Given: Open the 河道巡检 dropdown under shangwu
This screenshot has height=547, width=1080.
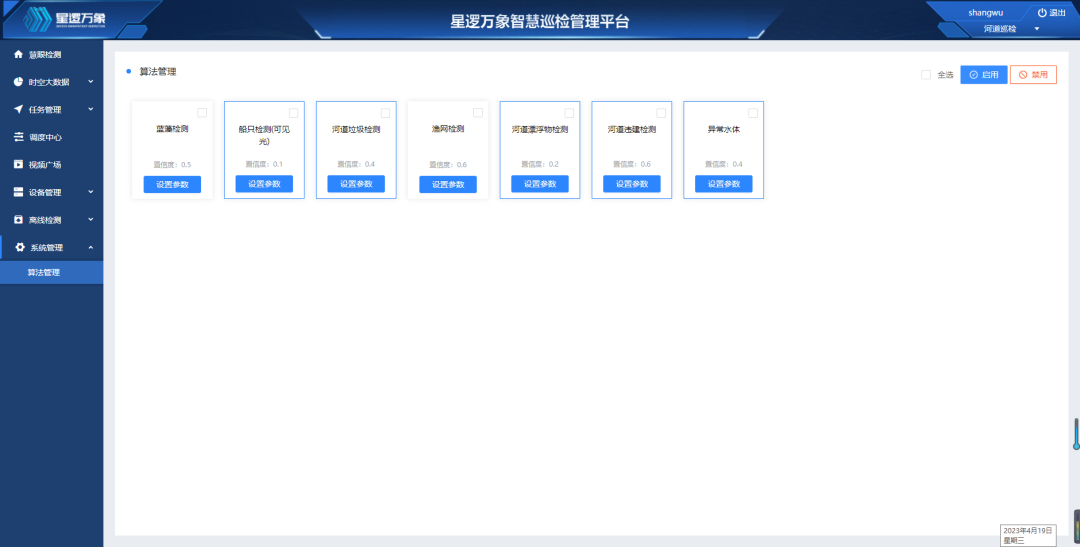Looking at the screenshot, I should [1036, 29].
